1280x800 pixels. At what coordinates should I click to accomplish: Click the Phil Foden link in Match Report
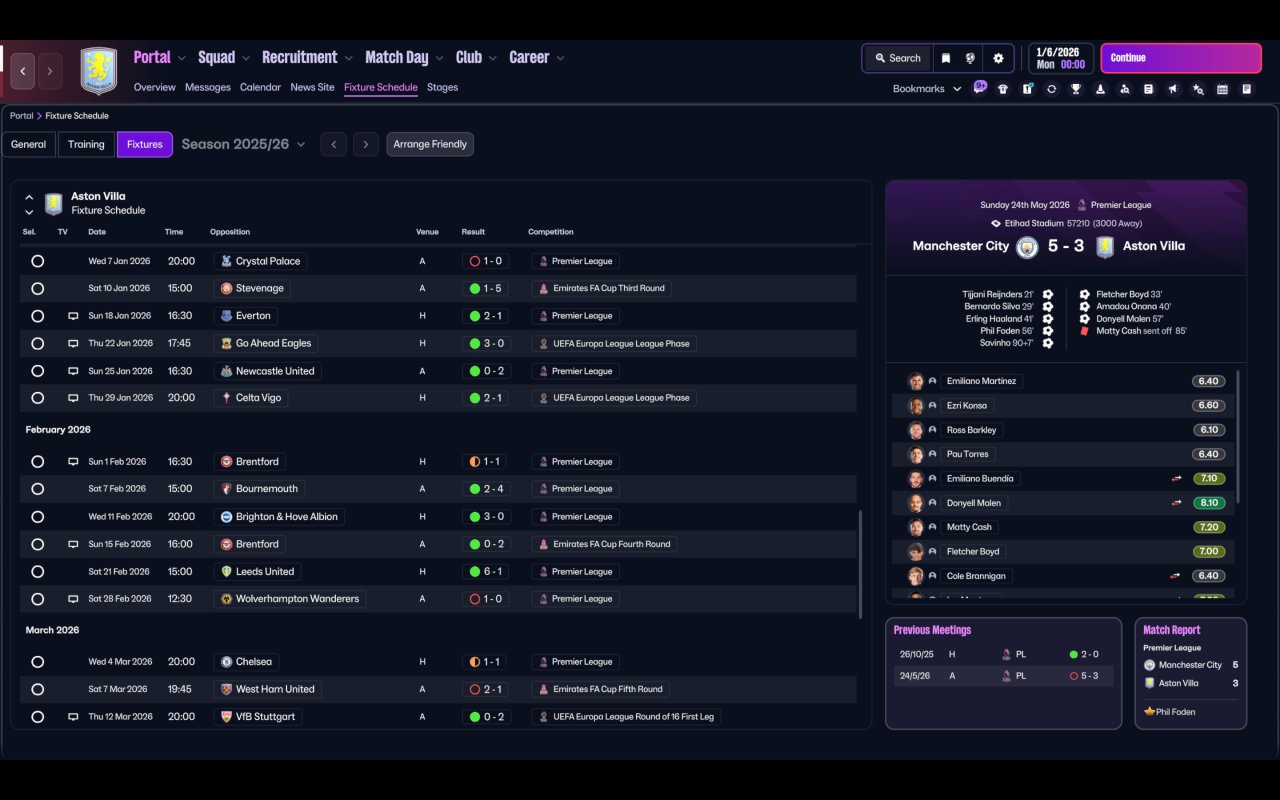[x=1176, y=712]
